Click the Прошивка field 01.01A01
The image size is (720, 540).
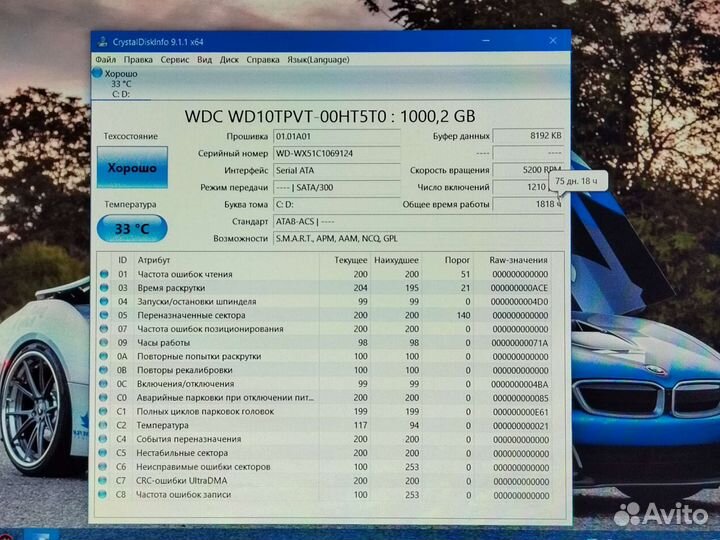pyautogui.click(x=337, y=136)
